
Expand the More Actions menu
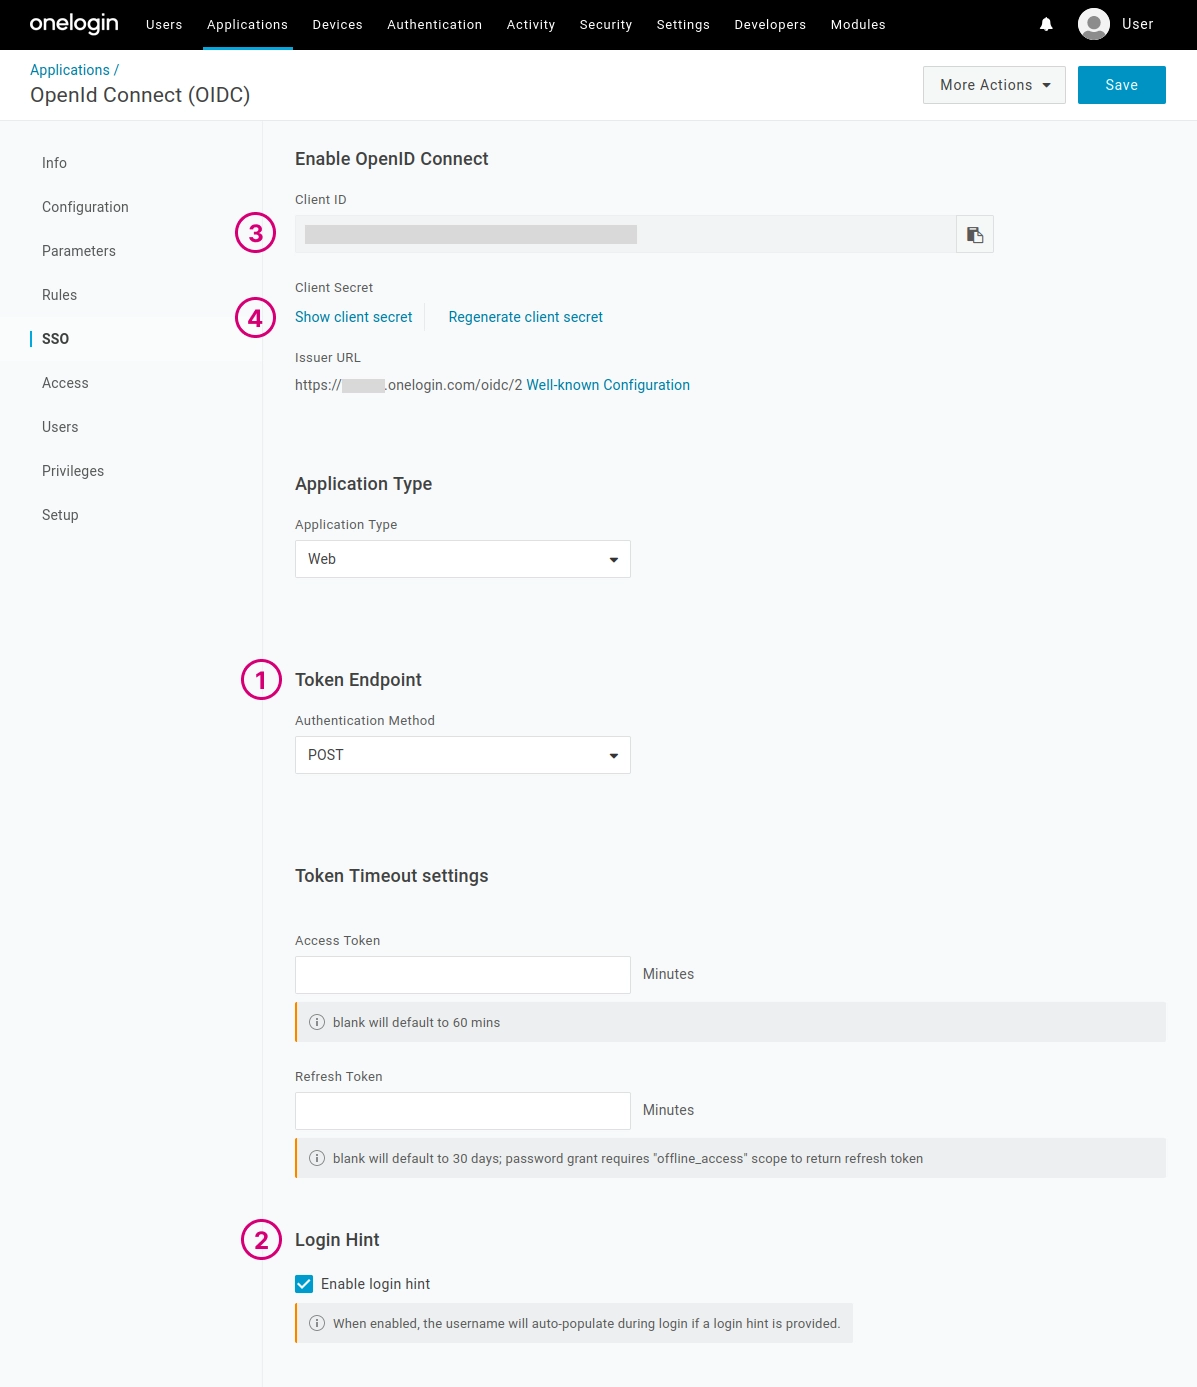pyautogui.click(x=992, y=85)
